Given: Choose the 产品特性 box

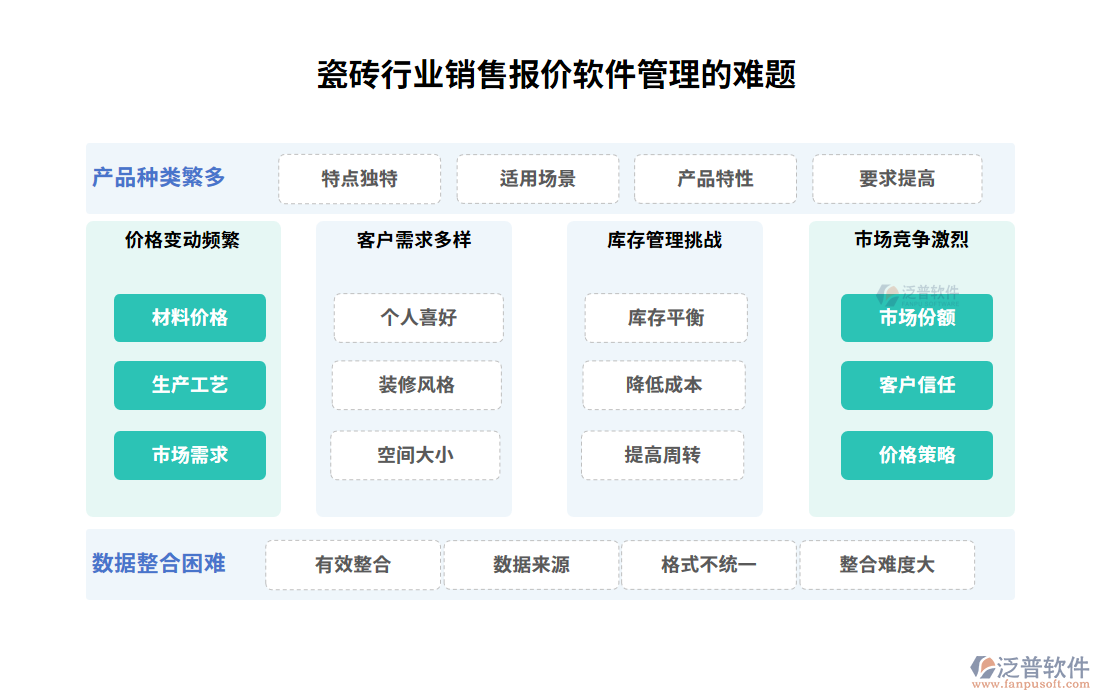Looking at the screenshot, I should coord(715,179).
